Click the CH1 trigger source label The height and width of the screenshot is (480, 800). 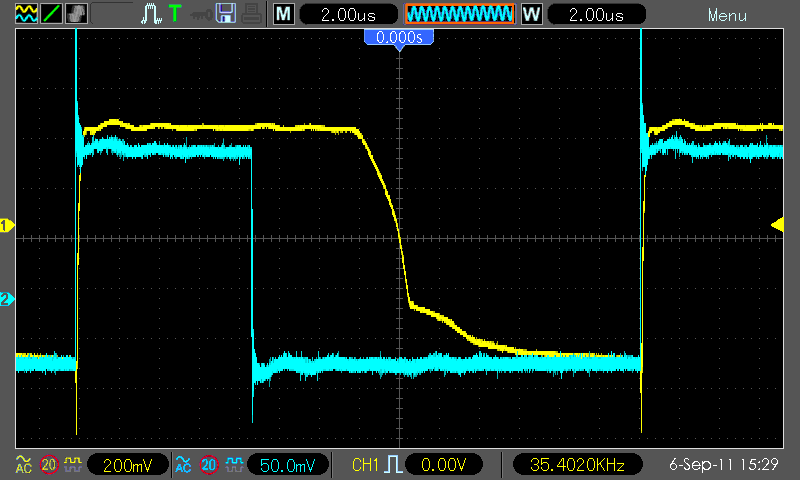(x=365, y=465)
